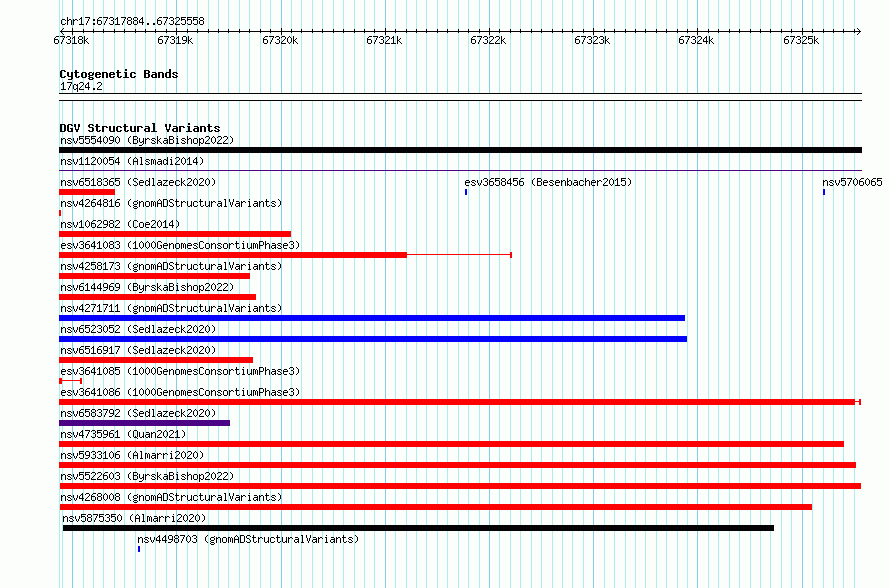The height and width of the screenshot is (588, 890).
Task: Click the 67325k ruler label
Action: click(x=801, y=40)
